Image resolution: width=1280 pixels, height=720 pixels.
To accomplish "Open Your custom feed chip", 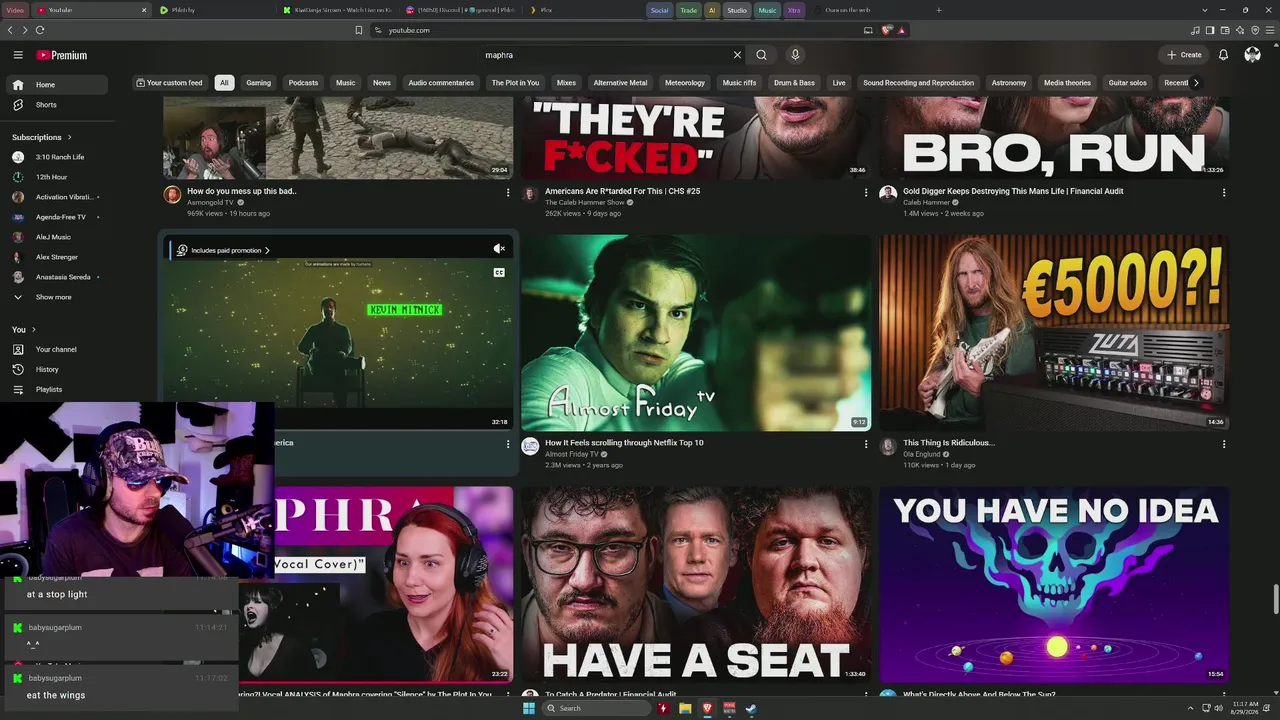I will tap(169, 83).
